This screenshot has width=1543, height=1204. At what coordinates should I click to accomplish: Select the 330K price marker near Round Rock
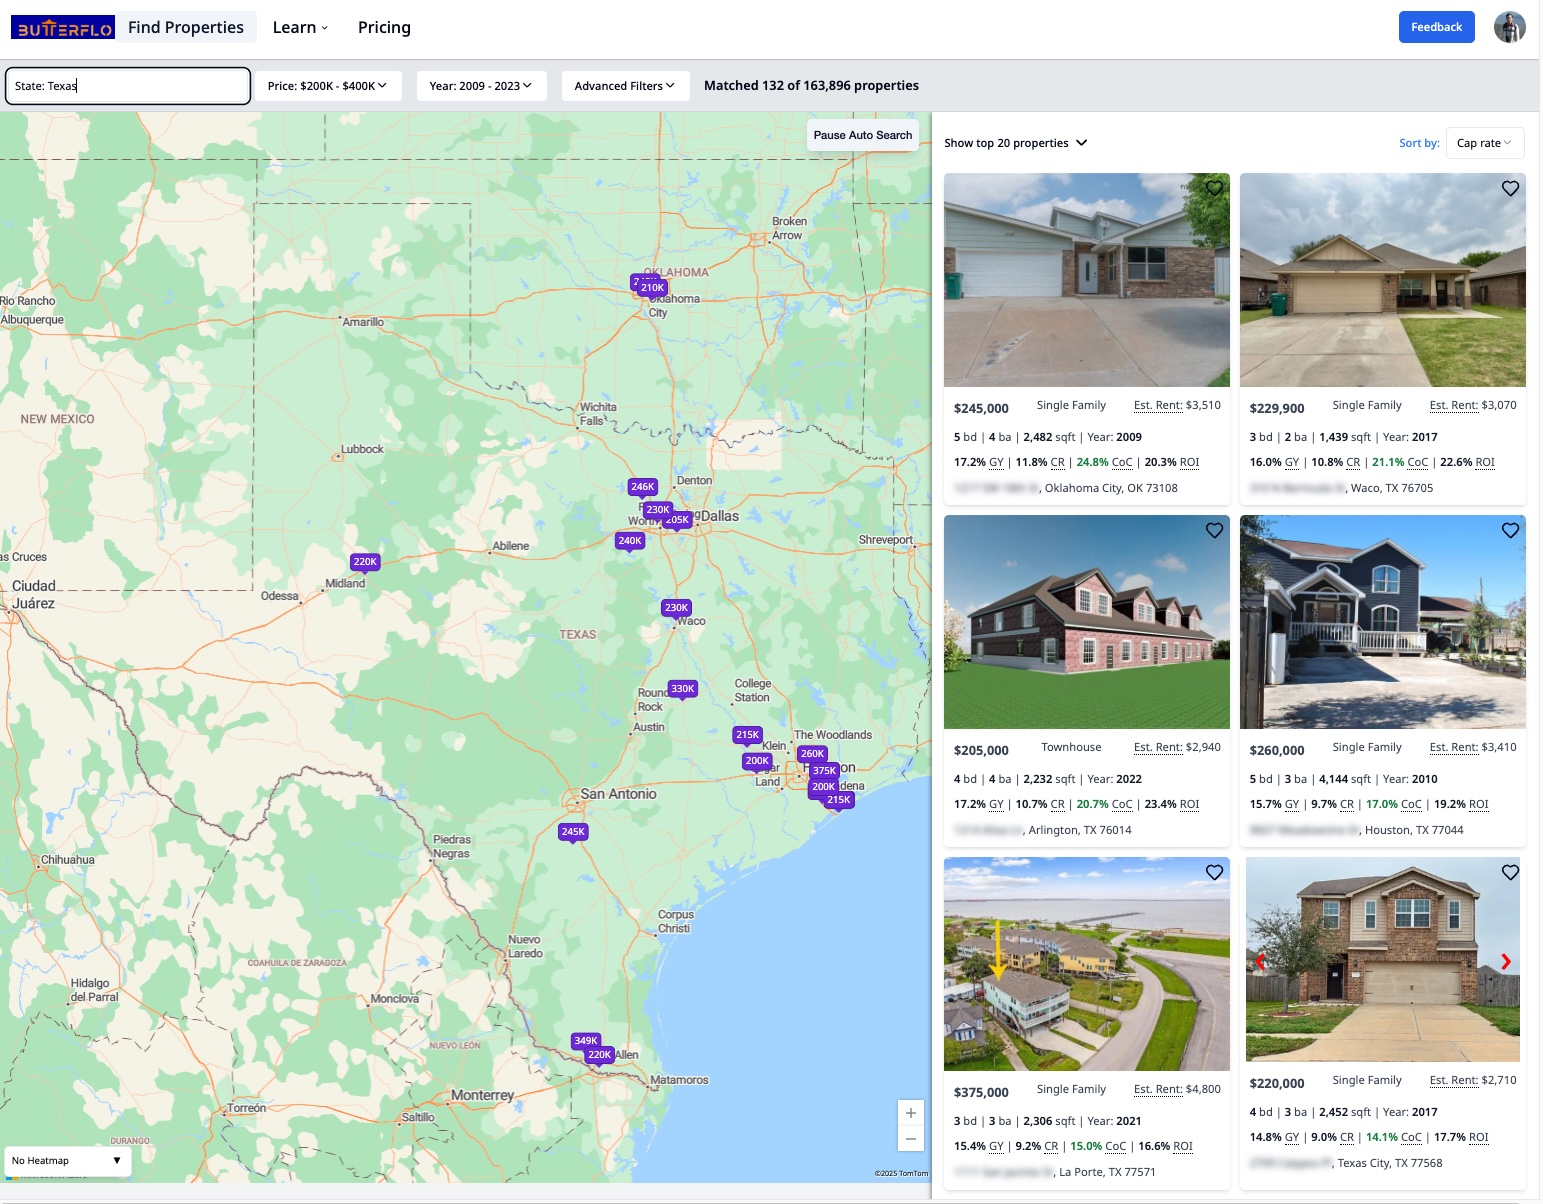[x=681, y=688]
